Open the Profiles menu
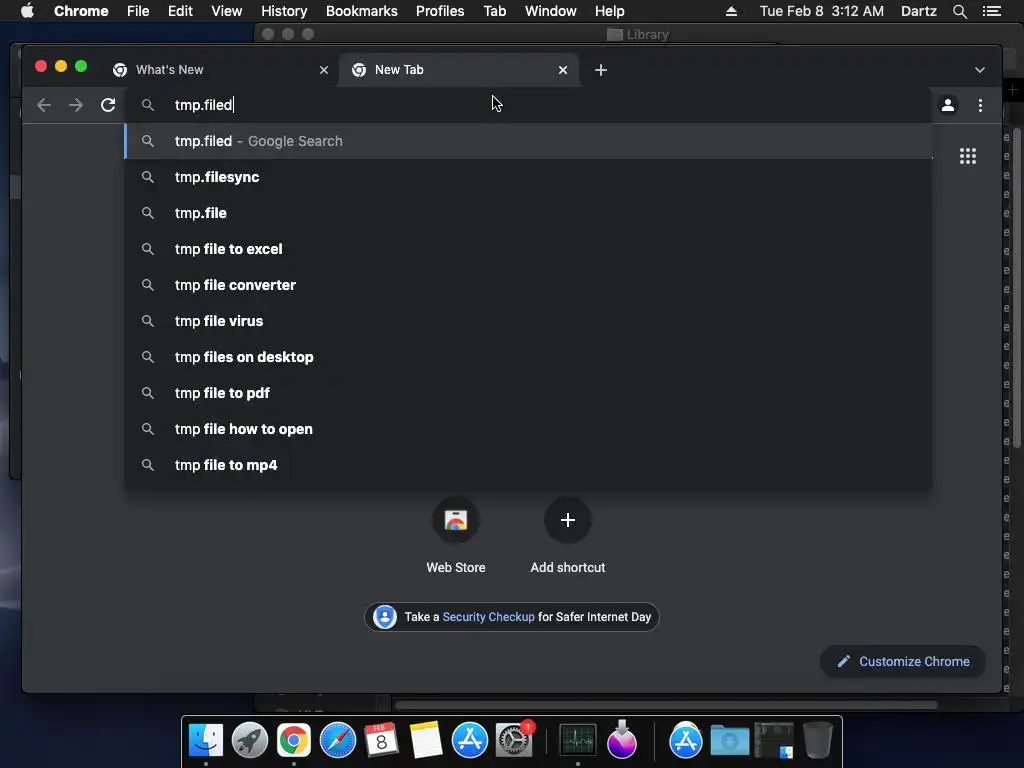1024x768 pixels. 440,11
